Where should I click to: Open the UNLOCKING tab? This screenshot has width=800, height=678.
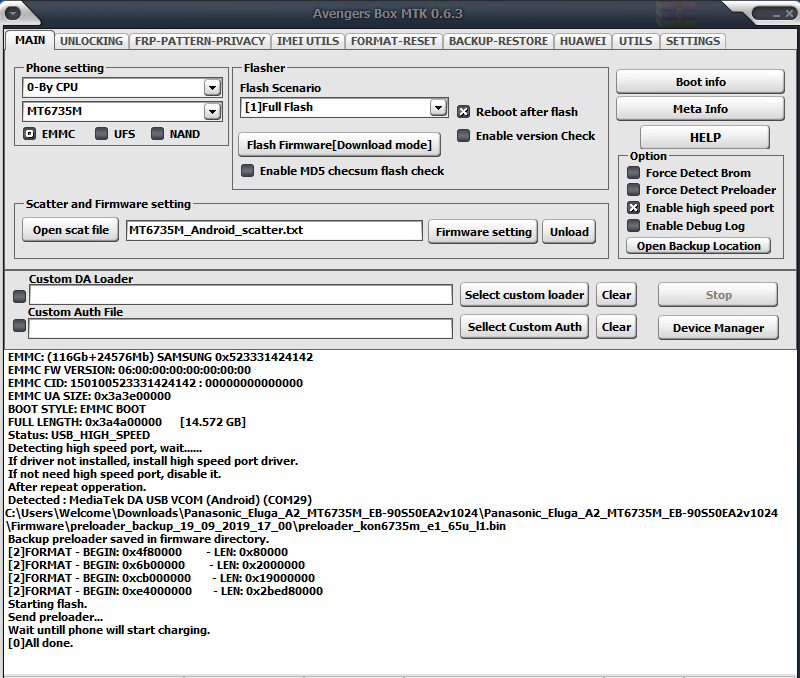[91, 41]
